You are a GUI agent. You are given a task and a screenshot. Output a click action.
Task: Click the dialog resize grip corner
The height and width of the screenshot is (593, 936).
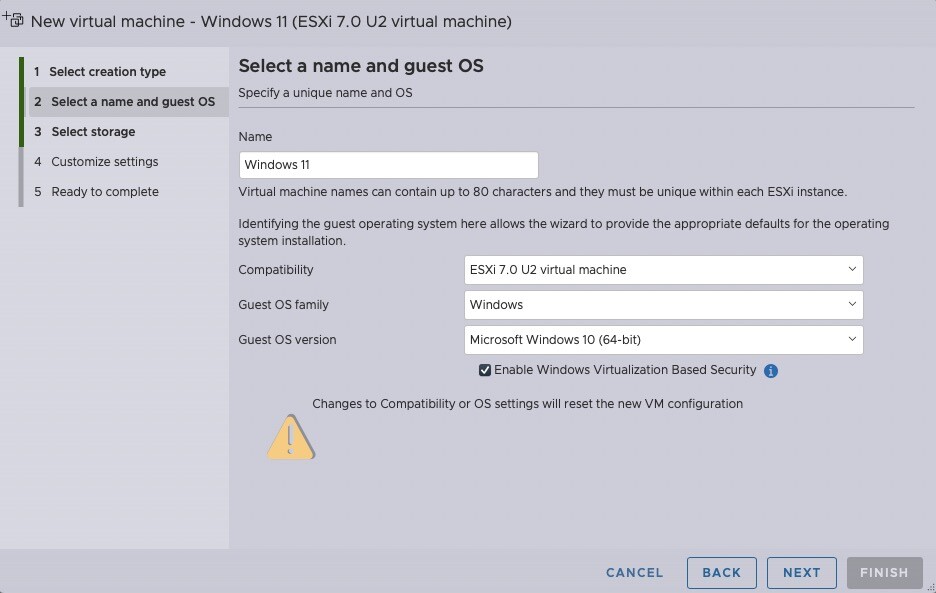[931, 588]
